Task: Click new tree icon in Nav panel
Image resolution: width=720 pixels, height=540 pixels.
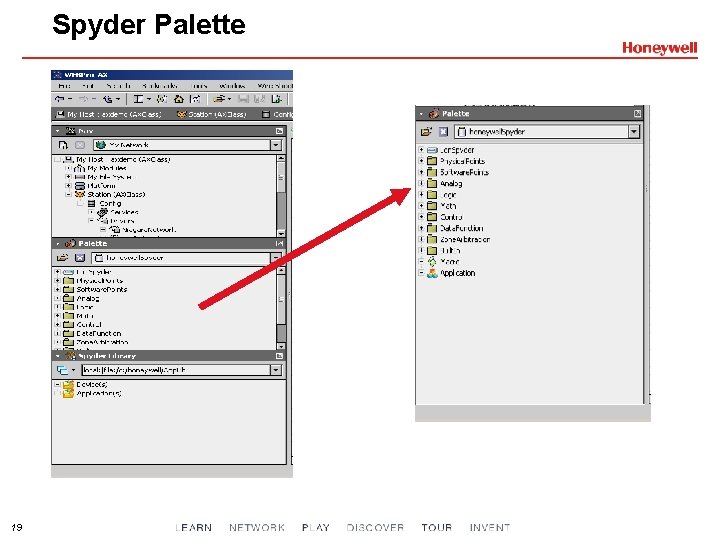Action: [x=63, y=145]
